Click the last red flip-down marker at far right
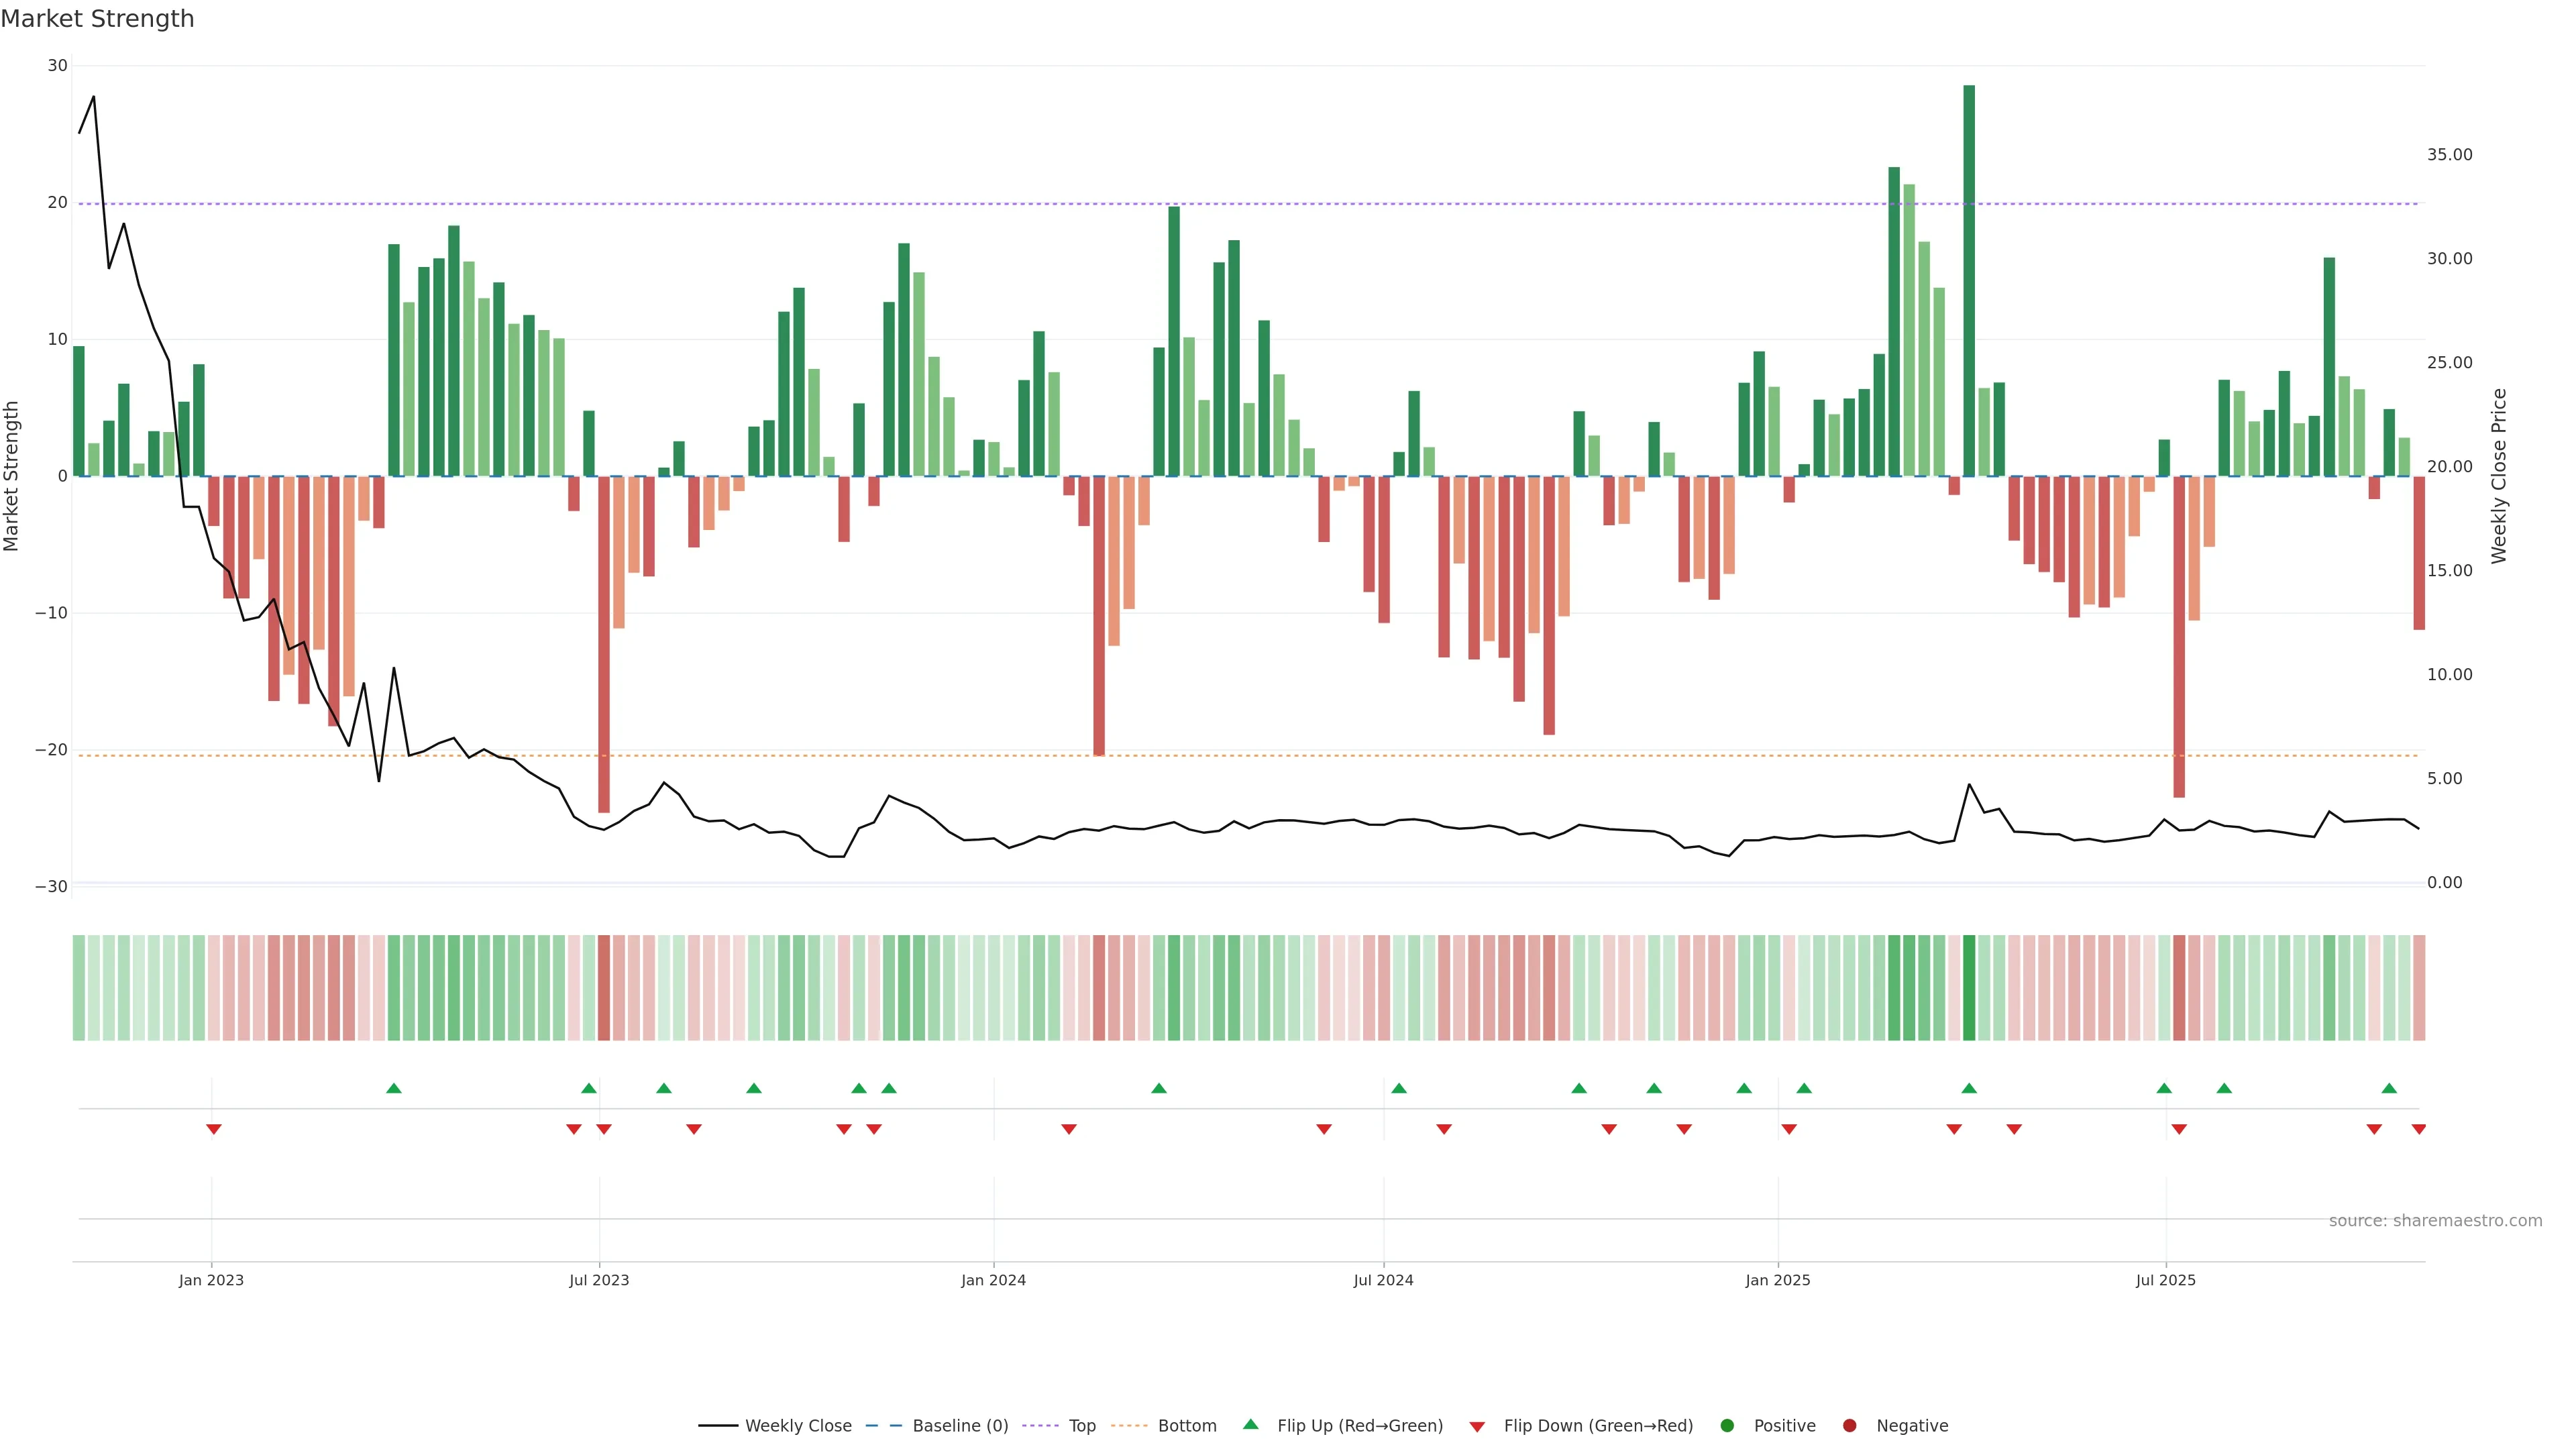2576x1449 pixels. (2418, 1129)
